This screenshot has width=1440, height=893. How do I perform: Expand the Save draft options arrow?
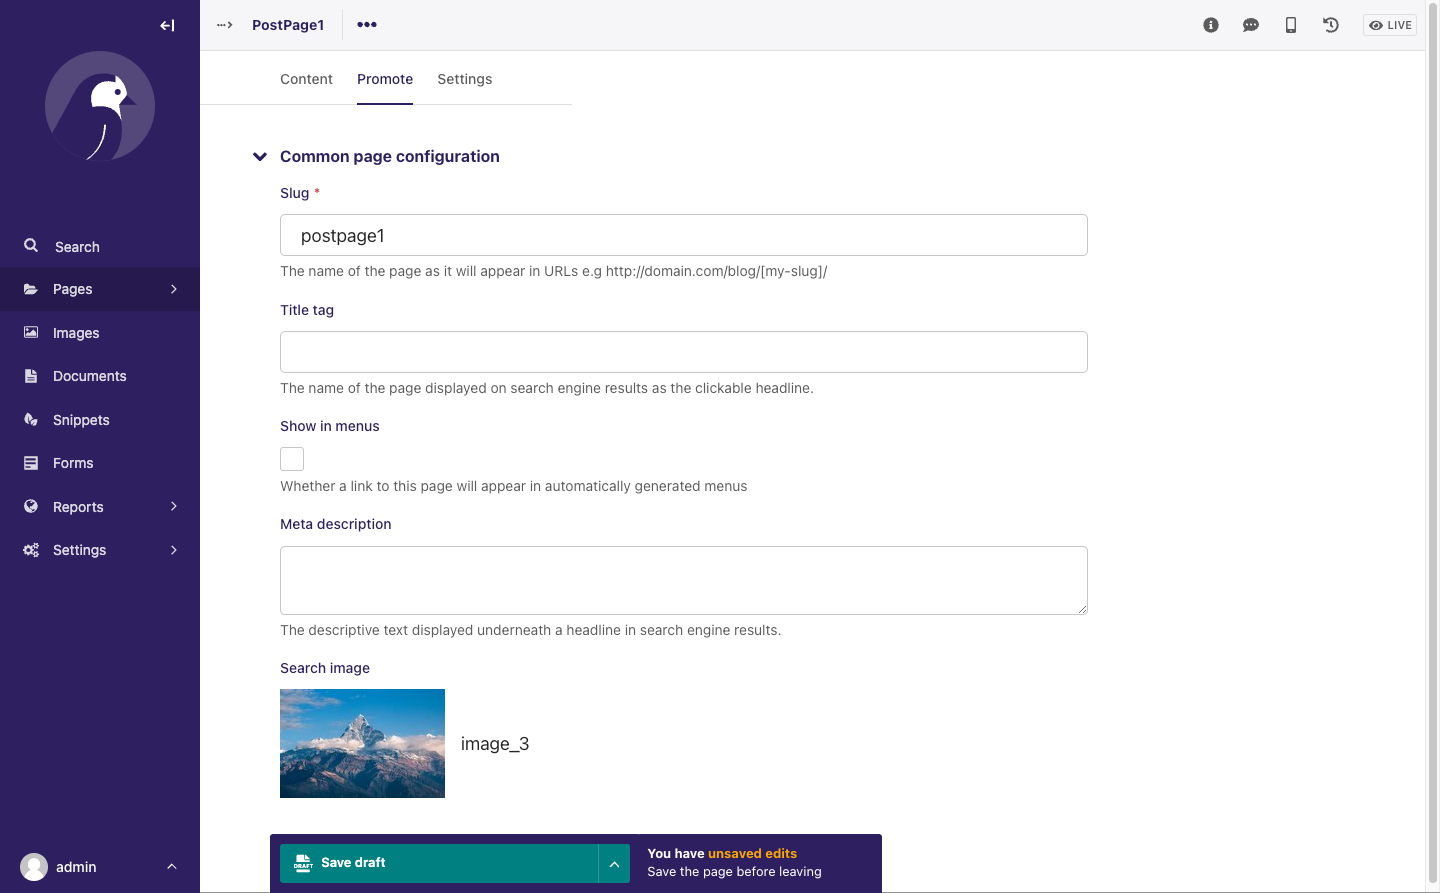pyautogui.click(x=614, y=864)
